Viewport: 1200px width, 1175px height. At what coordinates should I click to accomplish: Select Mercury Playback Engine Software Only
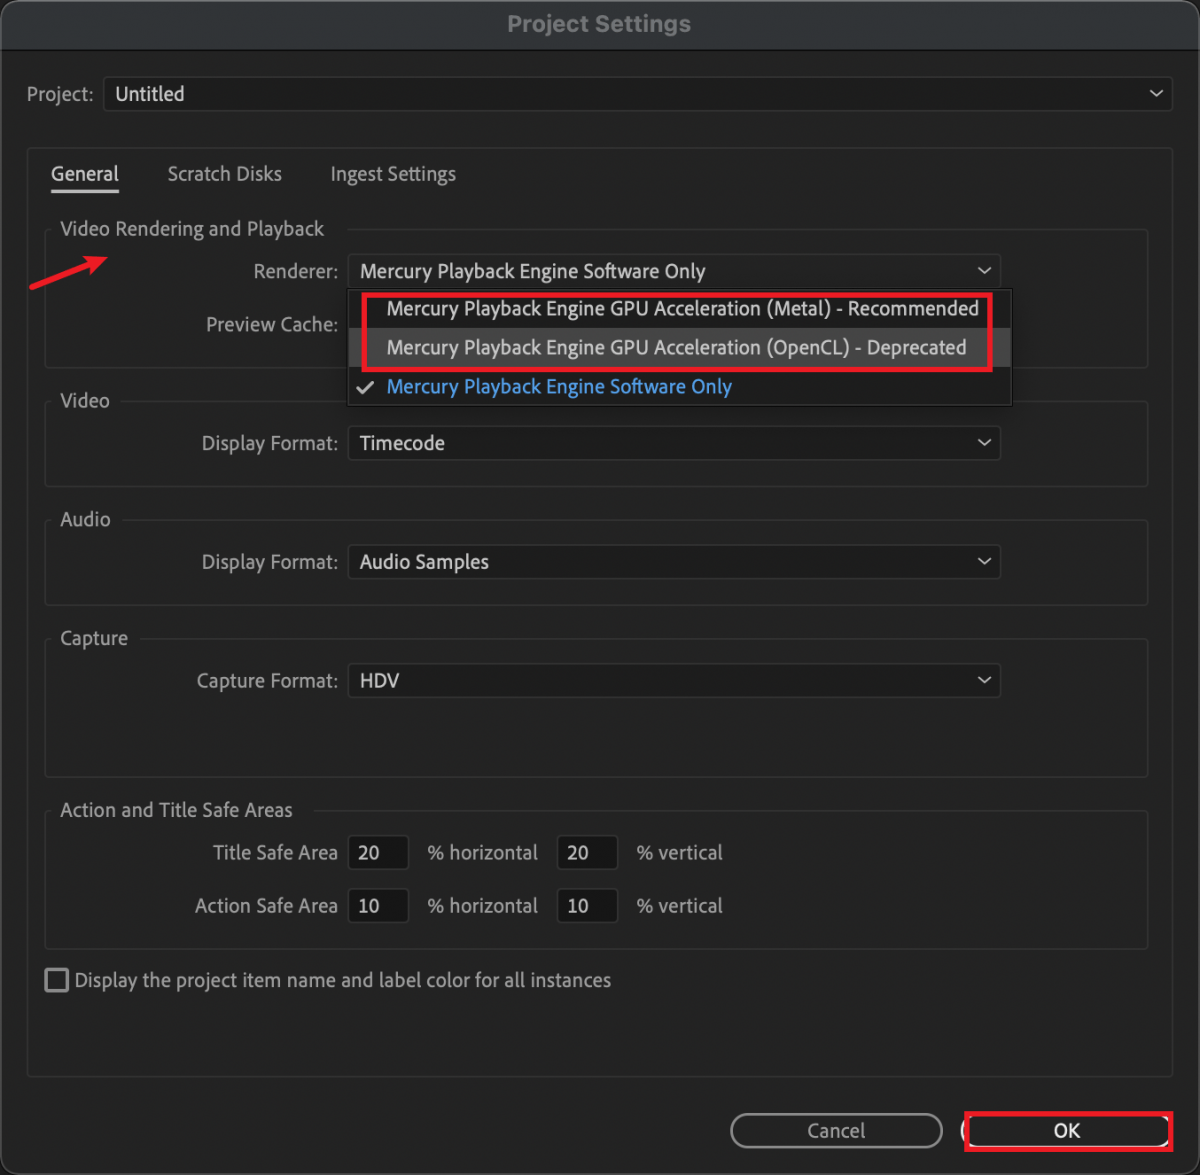558,387
